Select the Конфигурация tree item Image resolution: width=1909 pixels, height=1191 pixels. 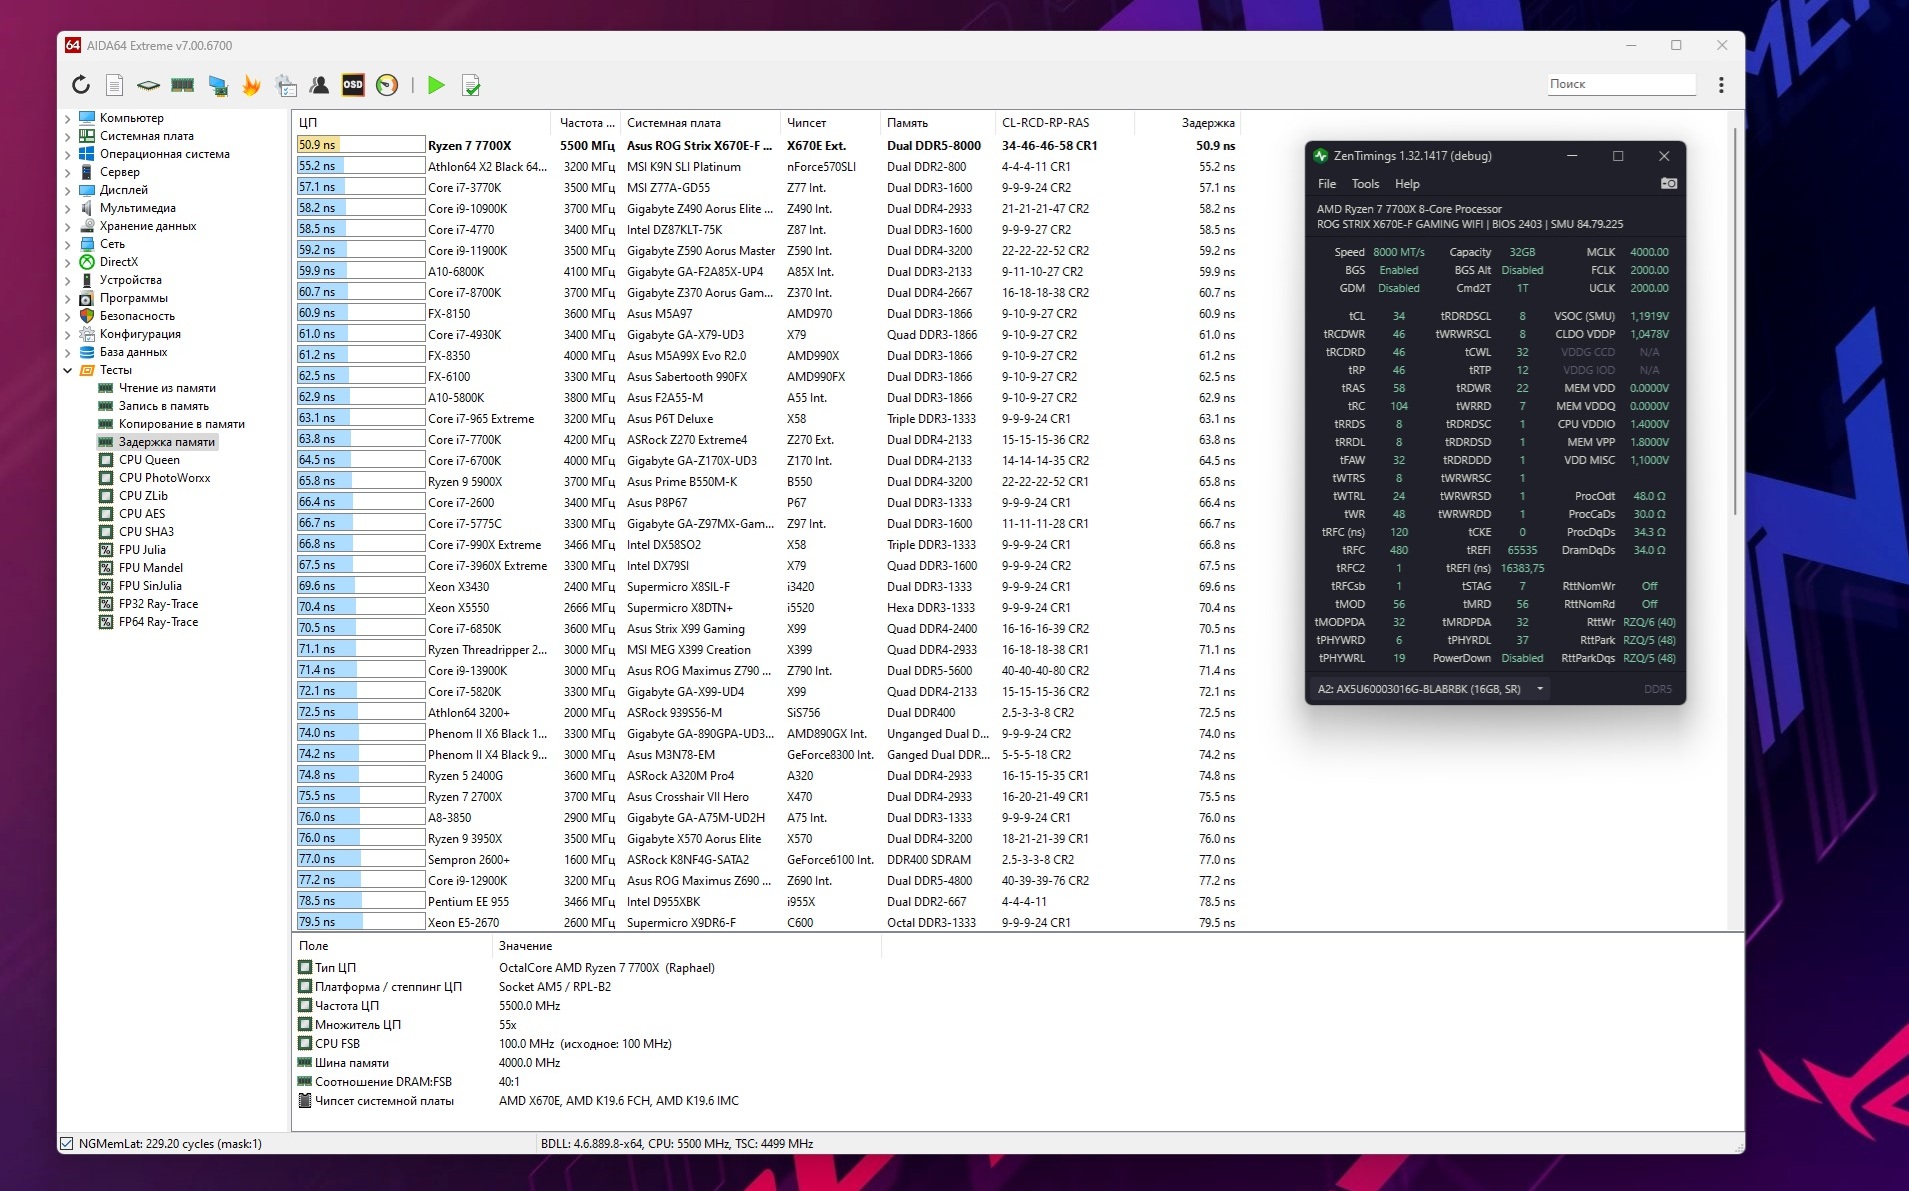tap(140, 334)
